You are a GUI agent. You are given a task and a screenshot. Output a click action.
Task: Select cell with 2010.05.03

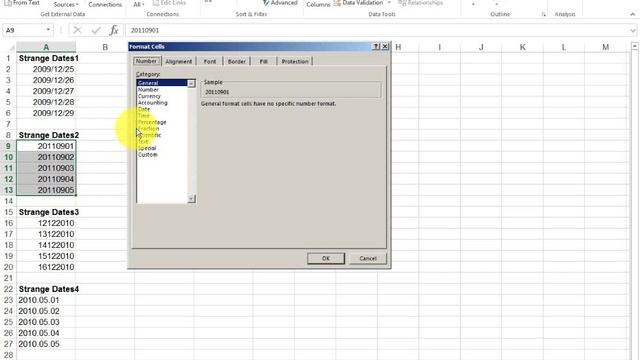pos(46,322)
